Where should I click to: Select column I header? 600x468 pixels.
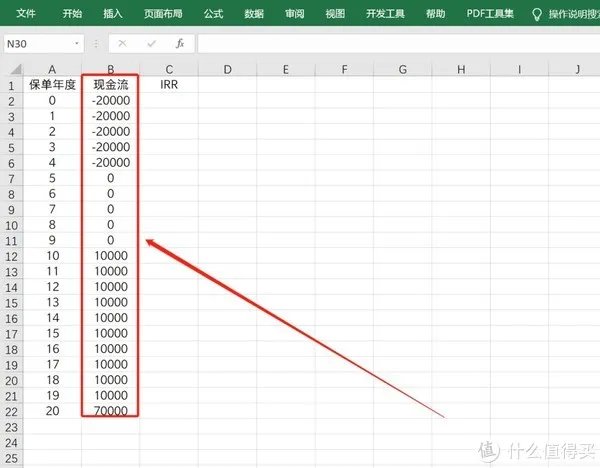point(519,69)
